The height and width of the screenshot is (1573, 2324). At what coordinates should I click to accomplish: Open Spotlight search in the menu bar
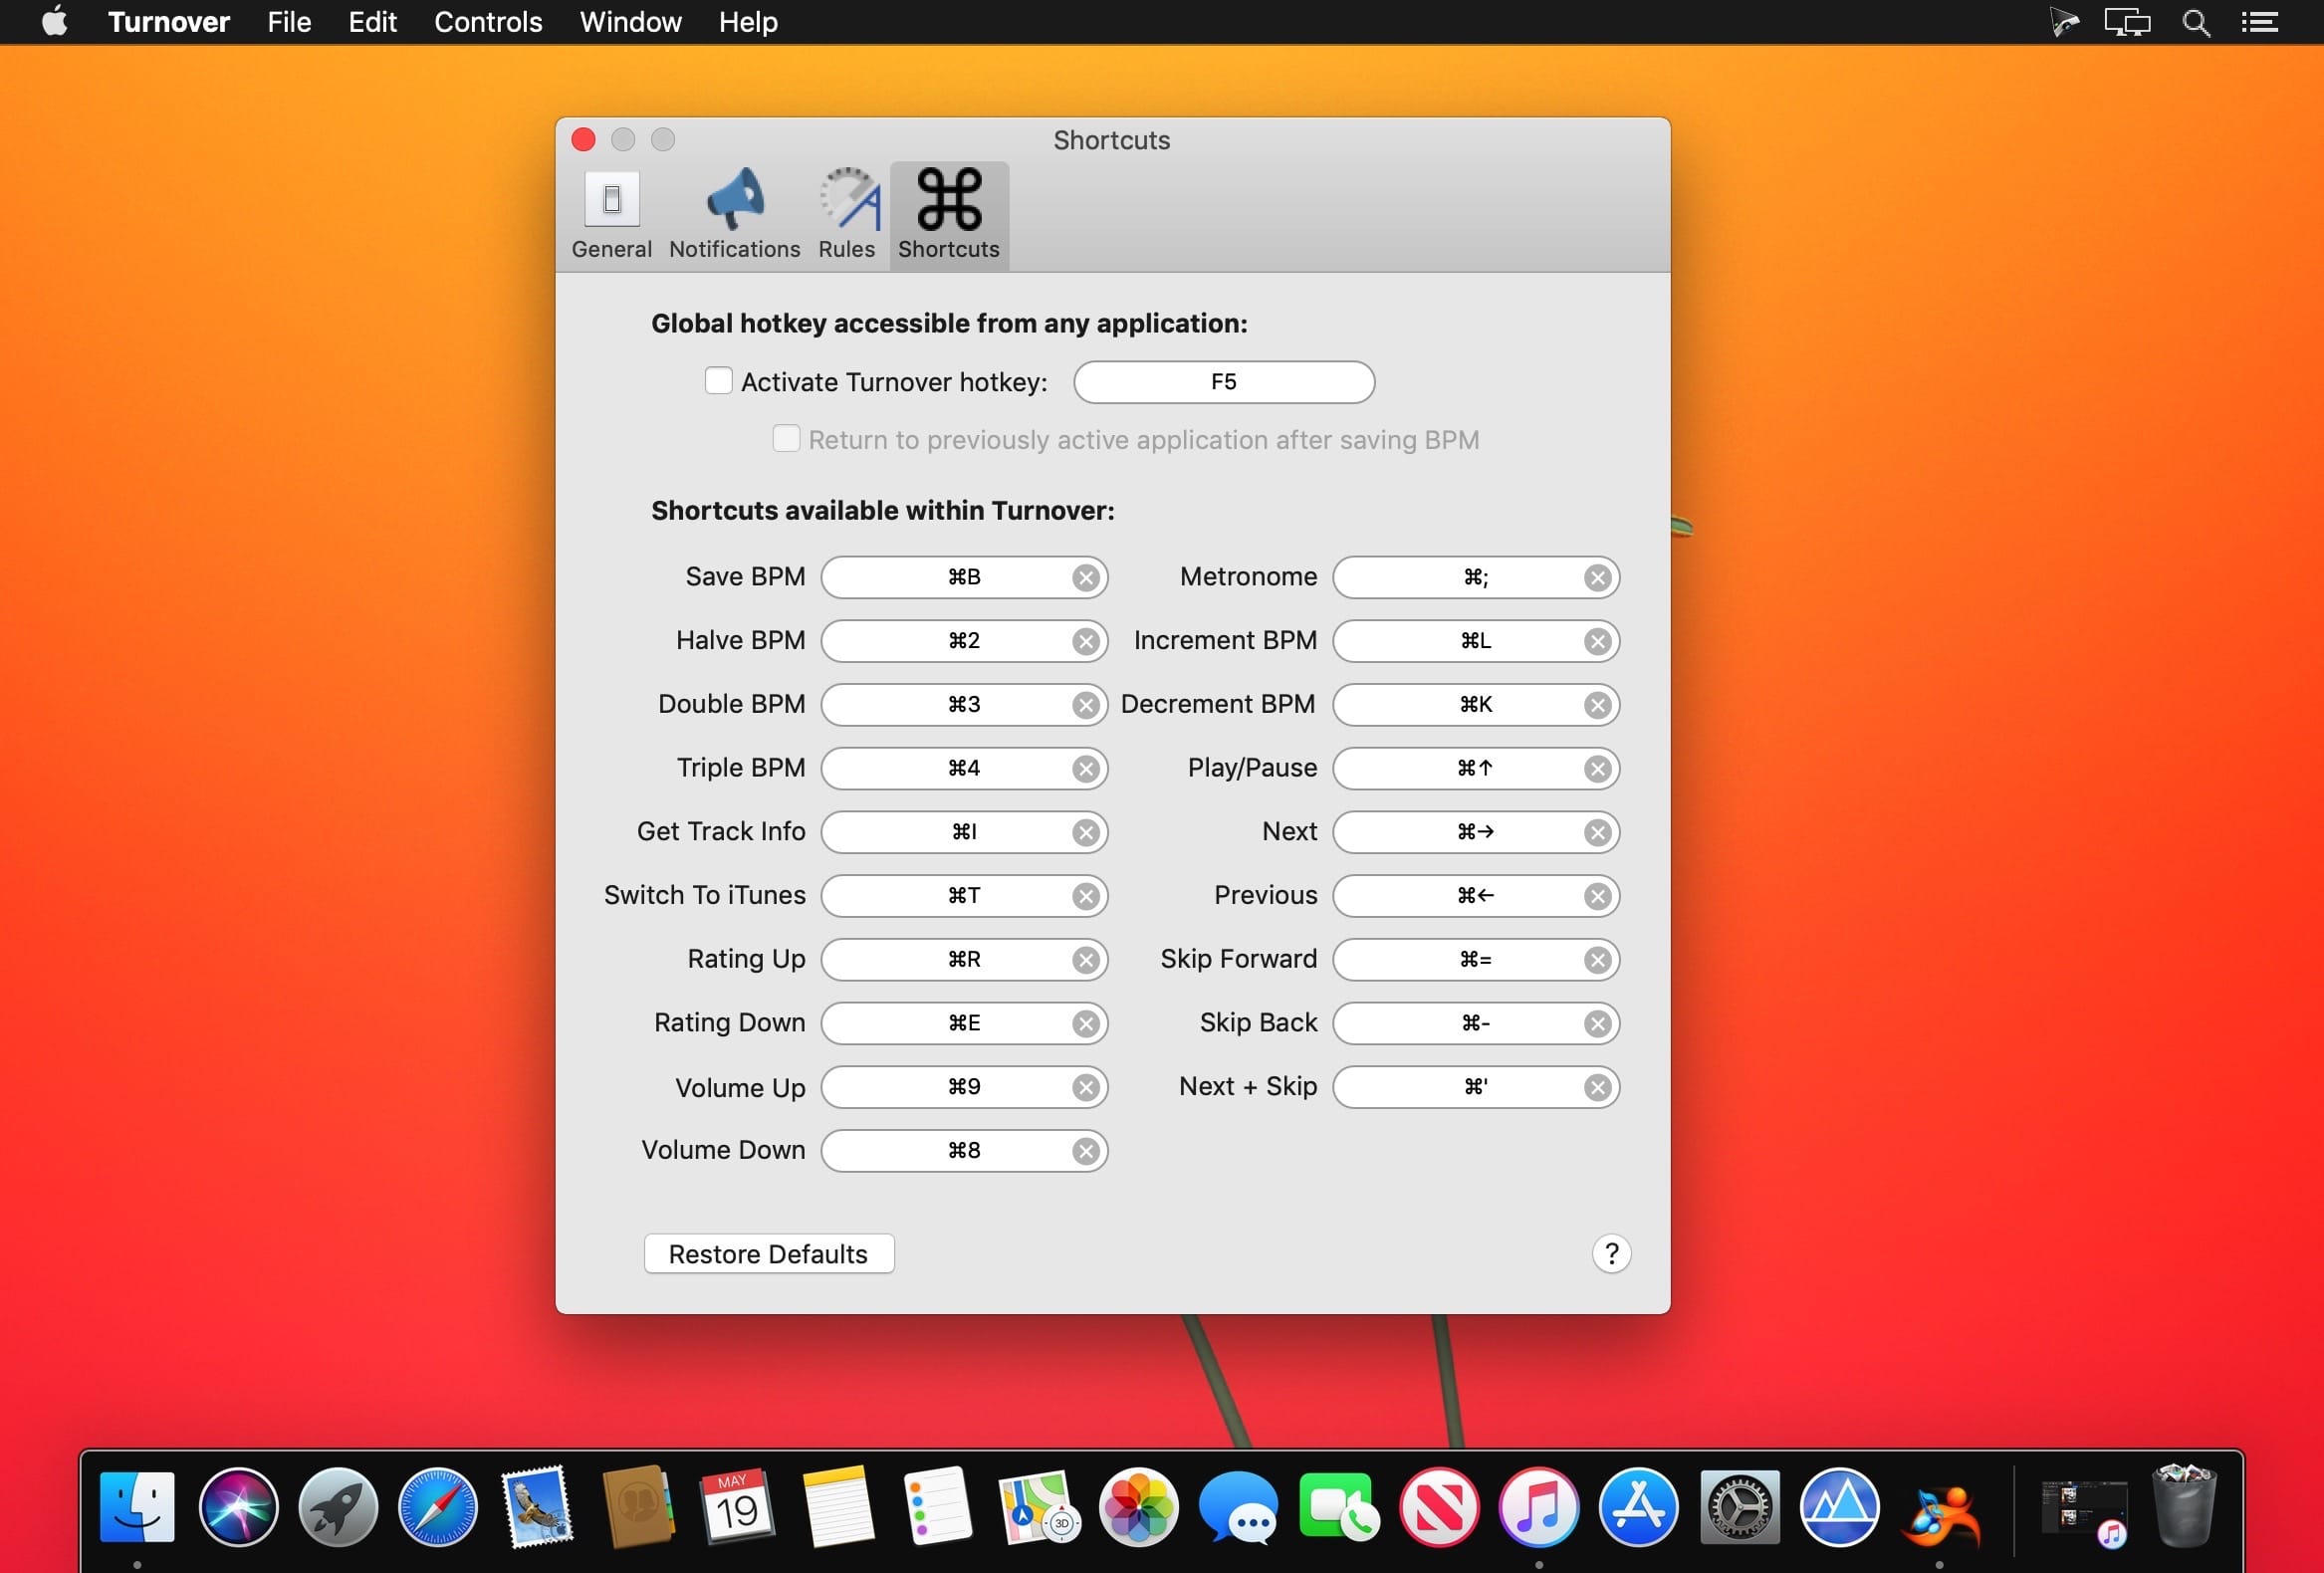click(2195, 22)
